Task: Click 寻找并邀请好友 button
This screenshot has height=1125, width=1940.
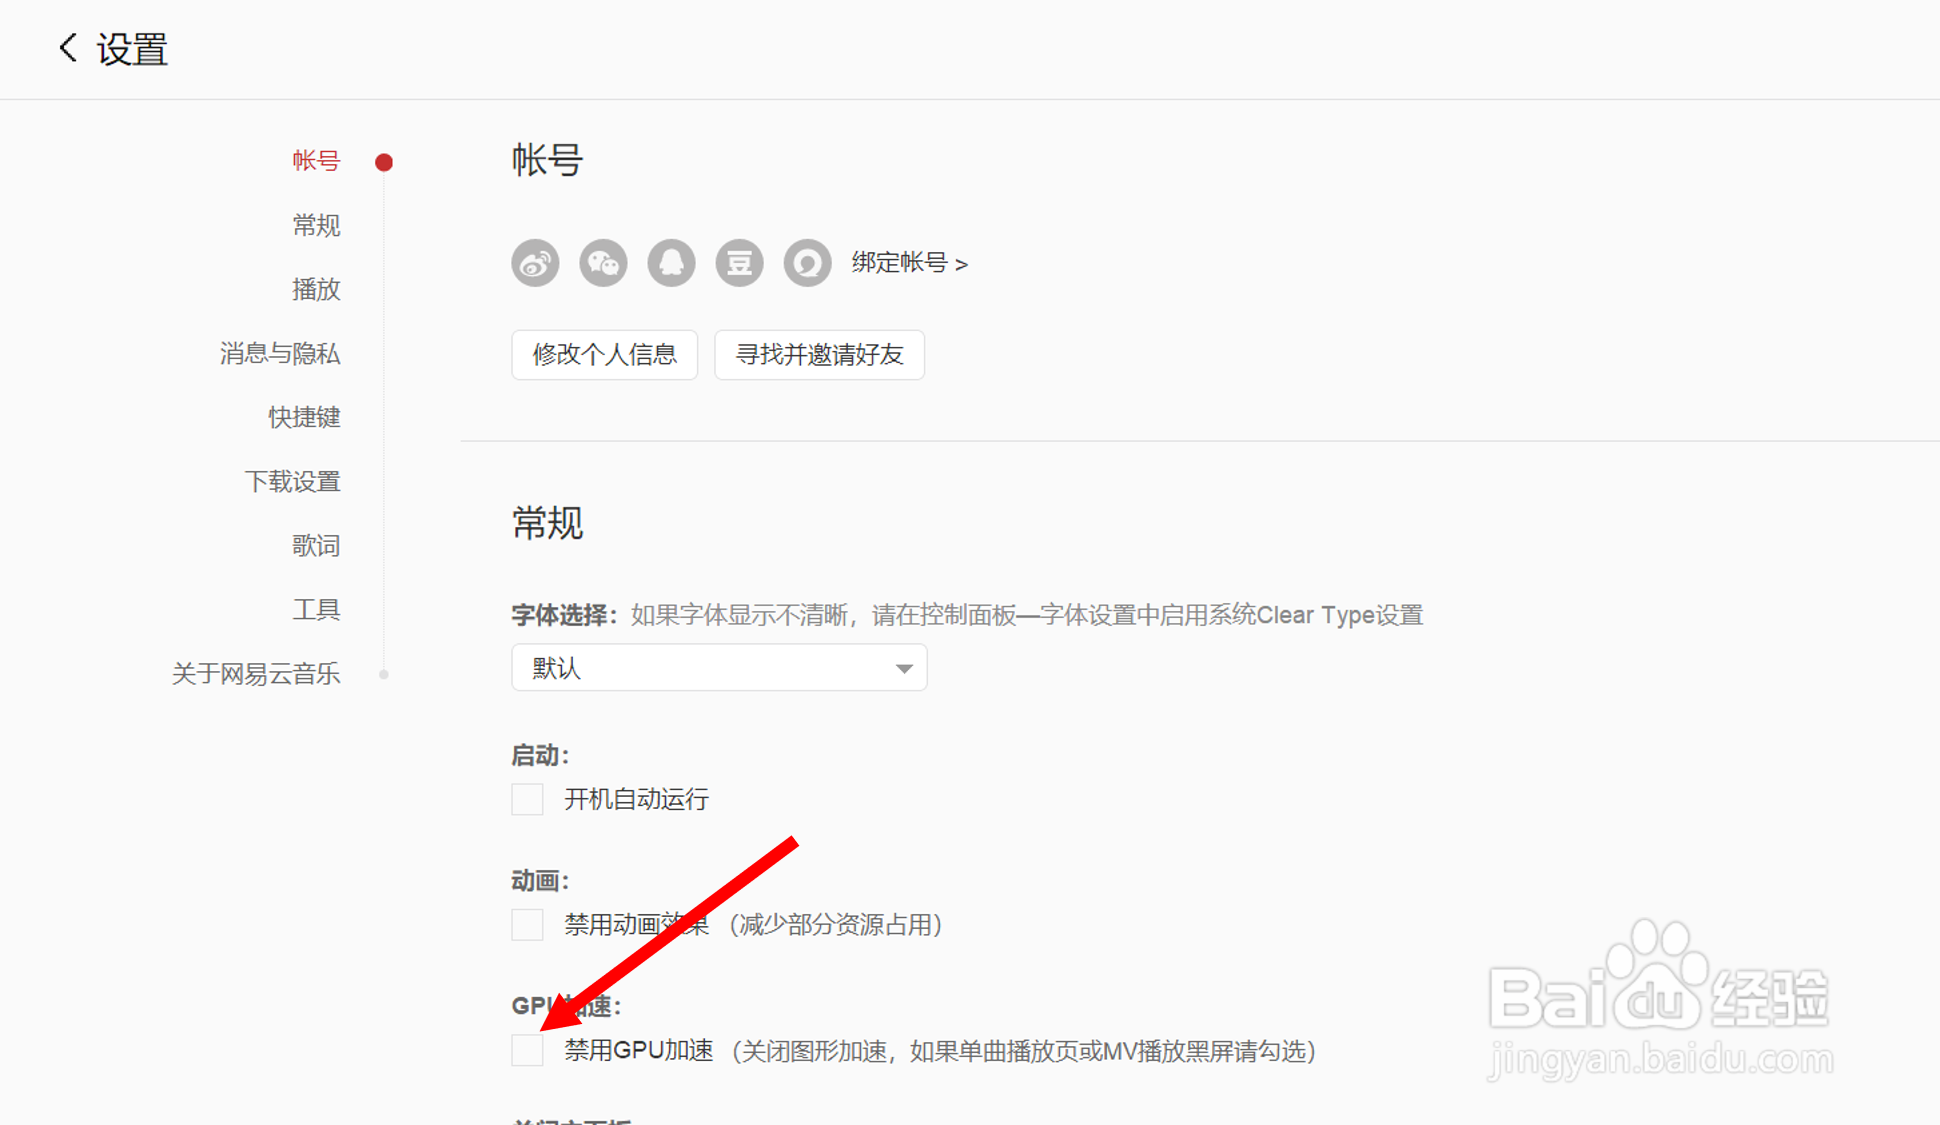Action: point(819,355)
